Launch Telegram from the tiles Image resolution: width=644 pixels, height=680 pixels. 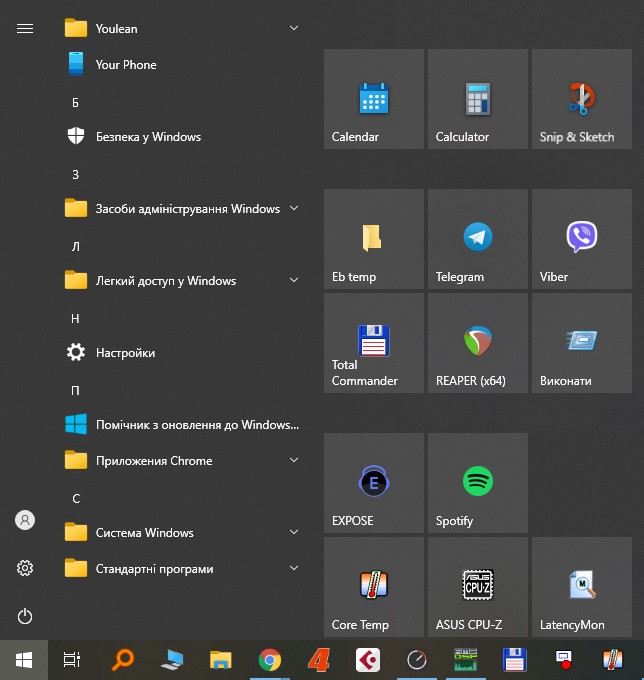click(x=477, y=239)
